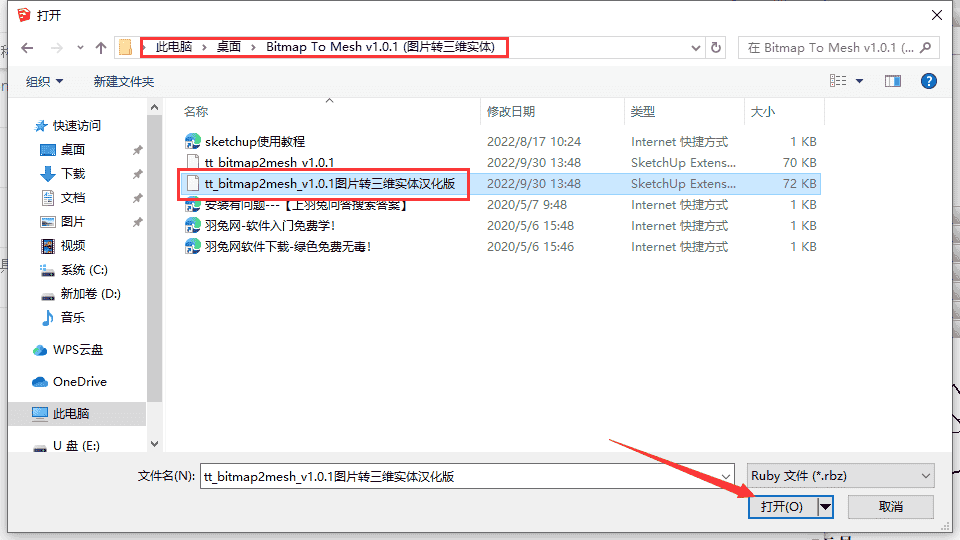Expand the address bar history dropdown

[x=696, y=48]
